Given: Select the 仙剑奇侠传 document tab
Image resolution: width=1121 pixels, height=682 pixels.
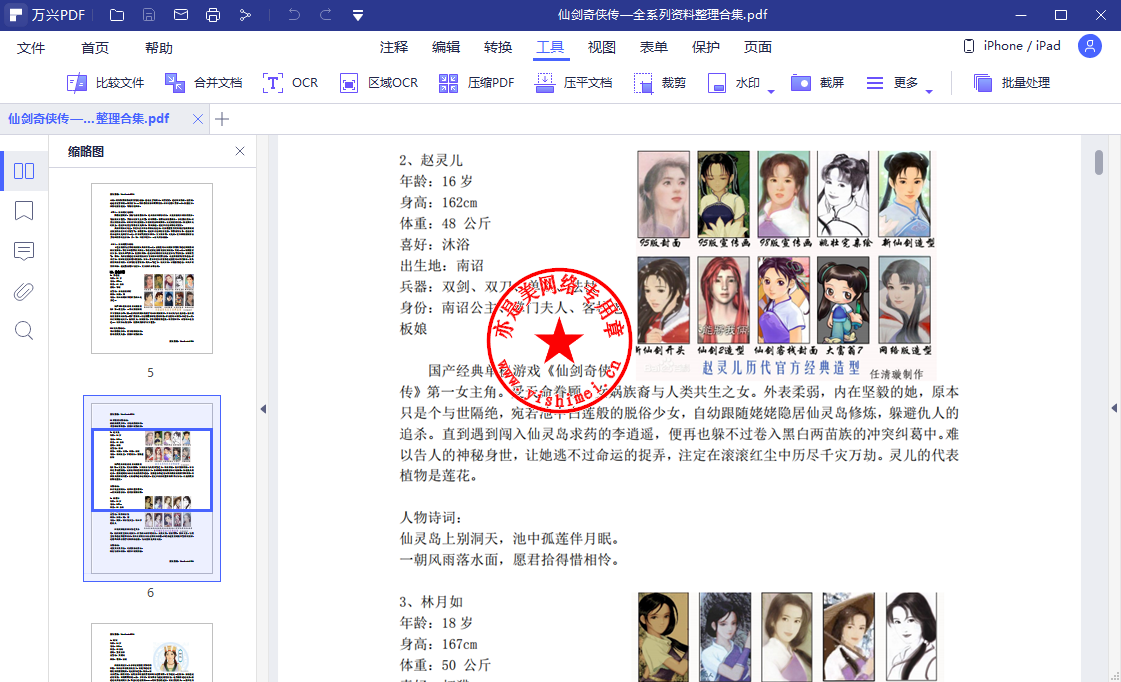Looking at the screenshot, I should pyautogui.click(x=89, y=119).
